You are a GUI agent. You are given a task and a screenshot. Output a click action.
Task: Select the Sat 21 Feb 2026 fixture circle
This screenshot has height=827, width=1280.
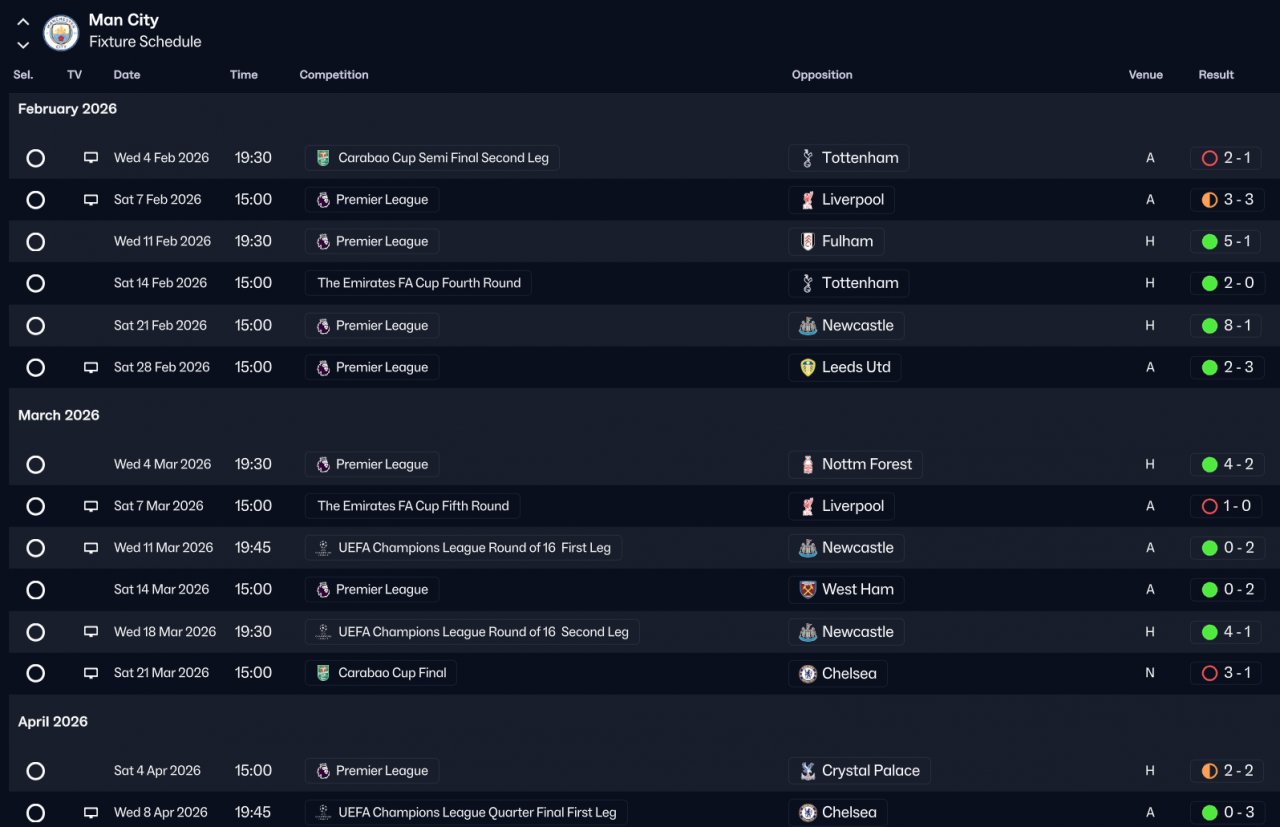click(x=36, y=326)
